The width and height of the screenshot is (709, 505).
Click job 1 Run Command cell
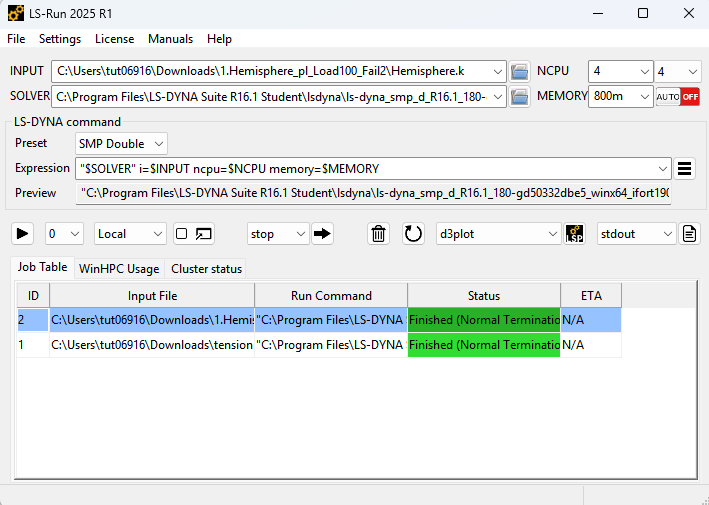click(x=331, y=345)
